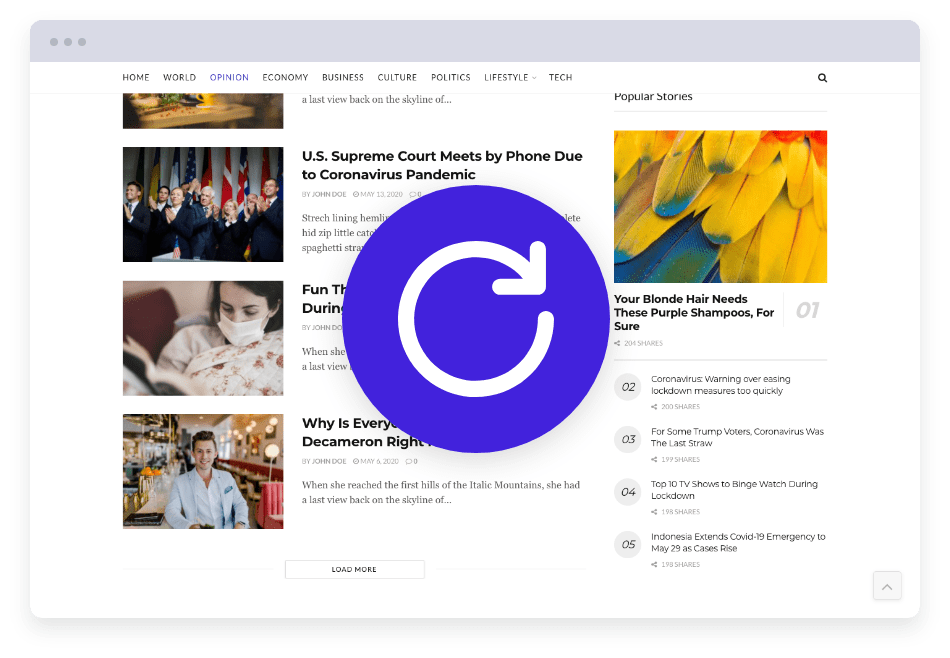Image resolution: width=950 pixels, height=658 pixels.
Task: Click comment icon under Decameron article
Action: coord(409,461)
